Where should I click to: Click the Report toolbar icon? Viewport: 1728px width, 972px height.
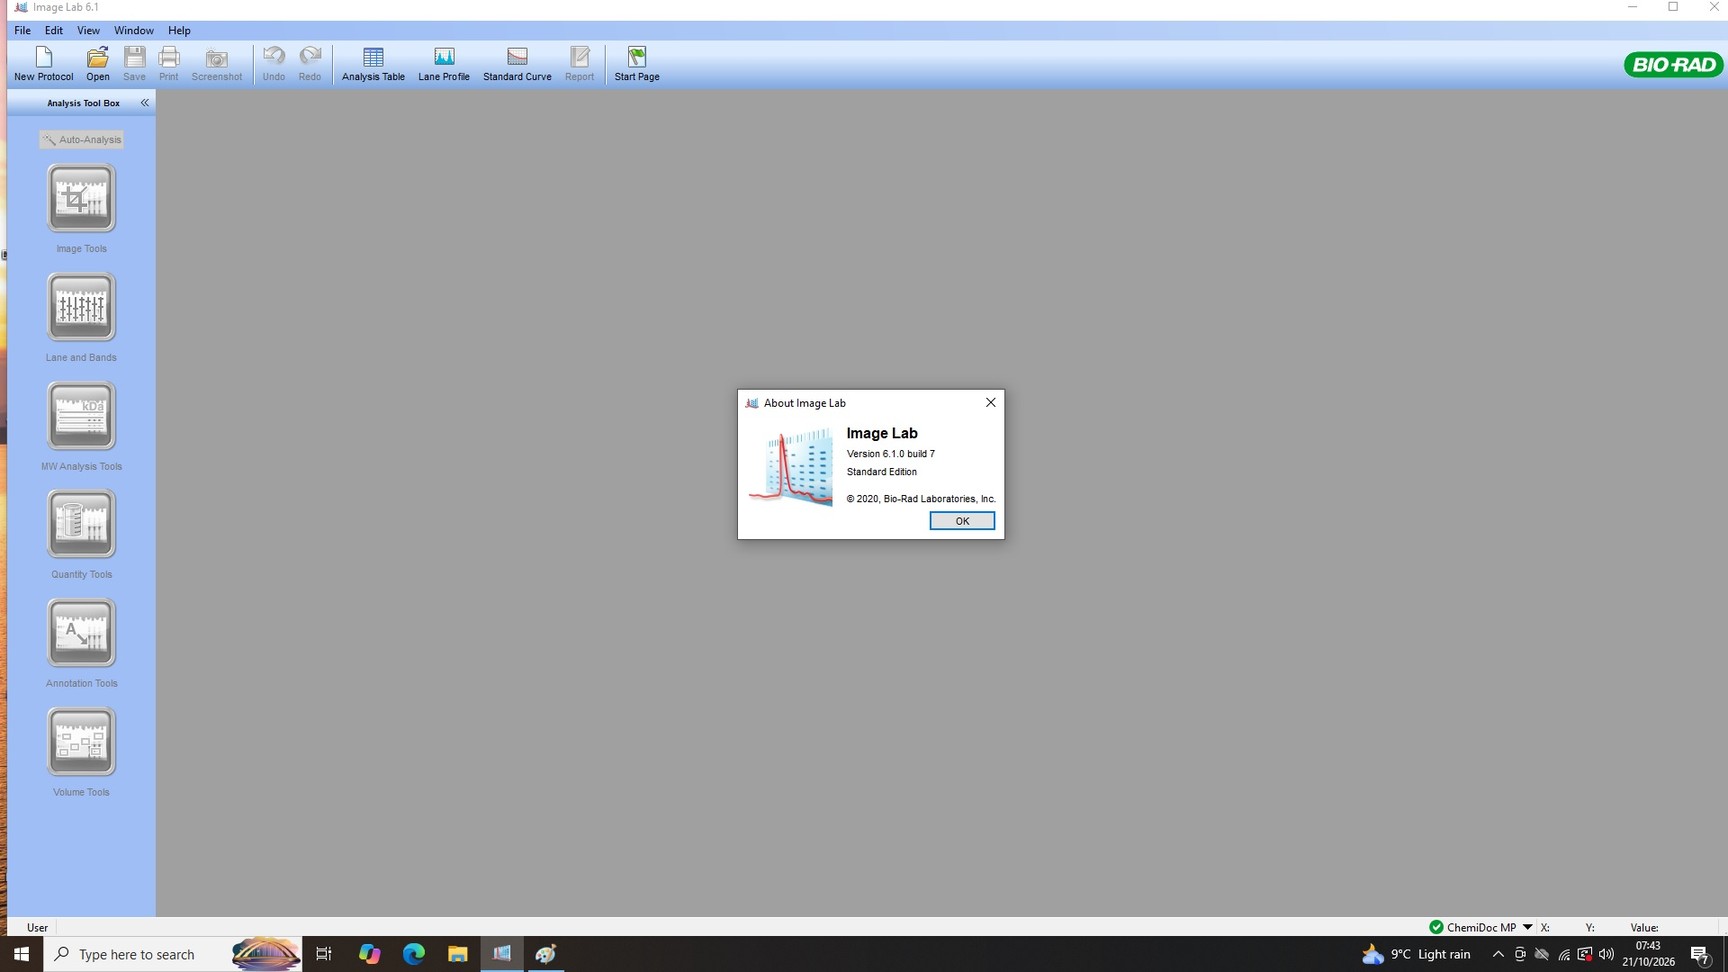coord(579,64)
